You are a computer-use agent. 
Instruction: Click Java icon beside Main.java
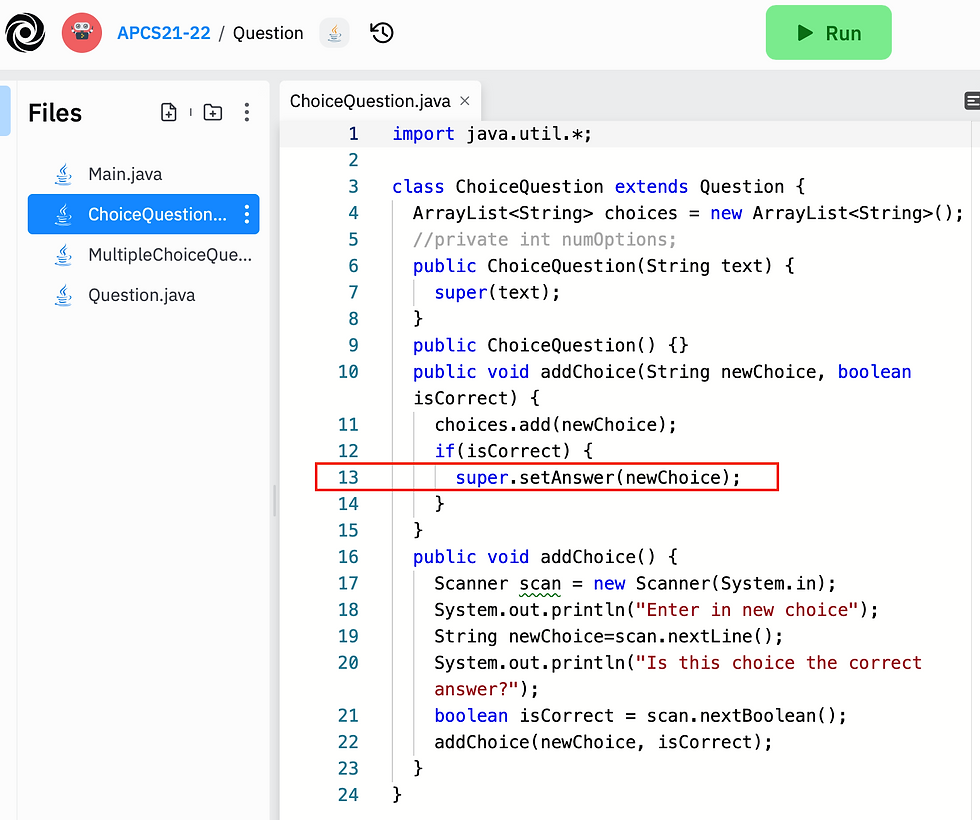[x=64, y=174]
